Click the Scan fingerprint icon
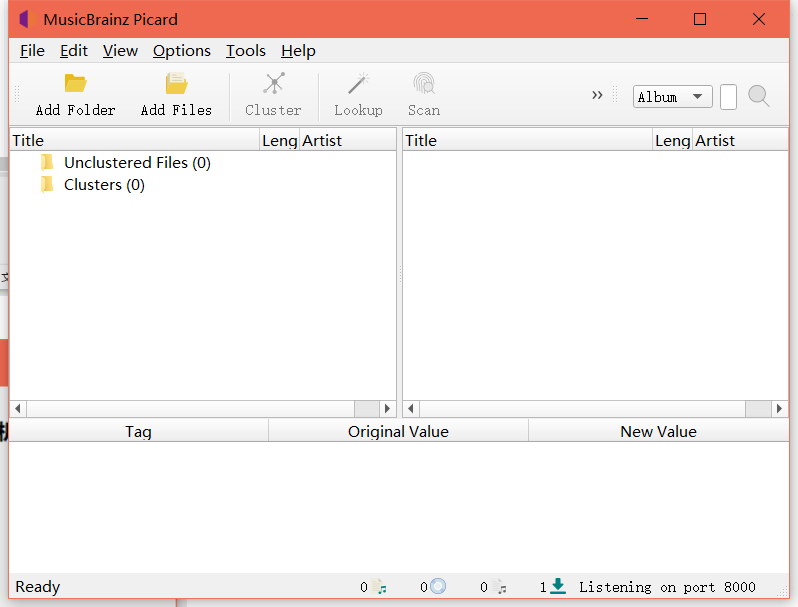The image size is (798, 607). pyautogui.click(x=423, y=83)
